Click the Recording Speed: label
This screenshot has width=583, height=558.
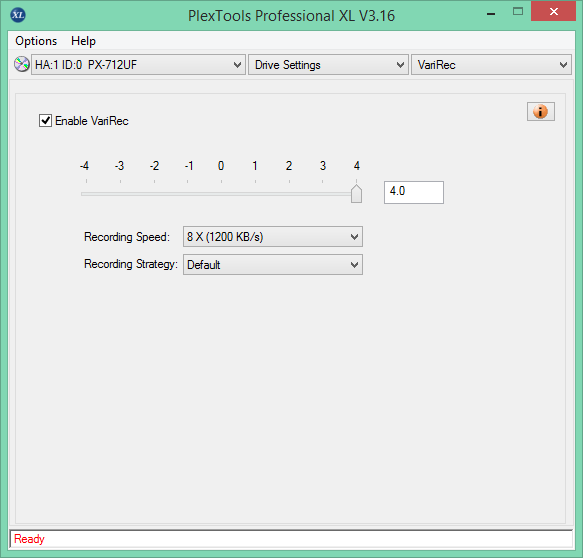coord(127,237)
